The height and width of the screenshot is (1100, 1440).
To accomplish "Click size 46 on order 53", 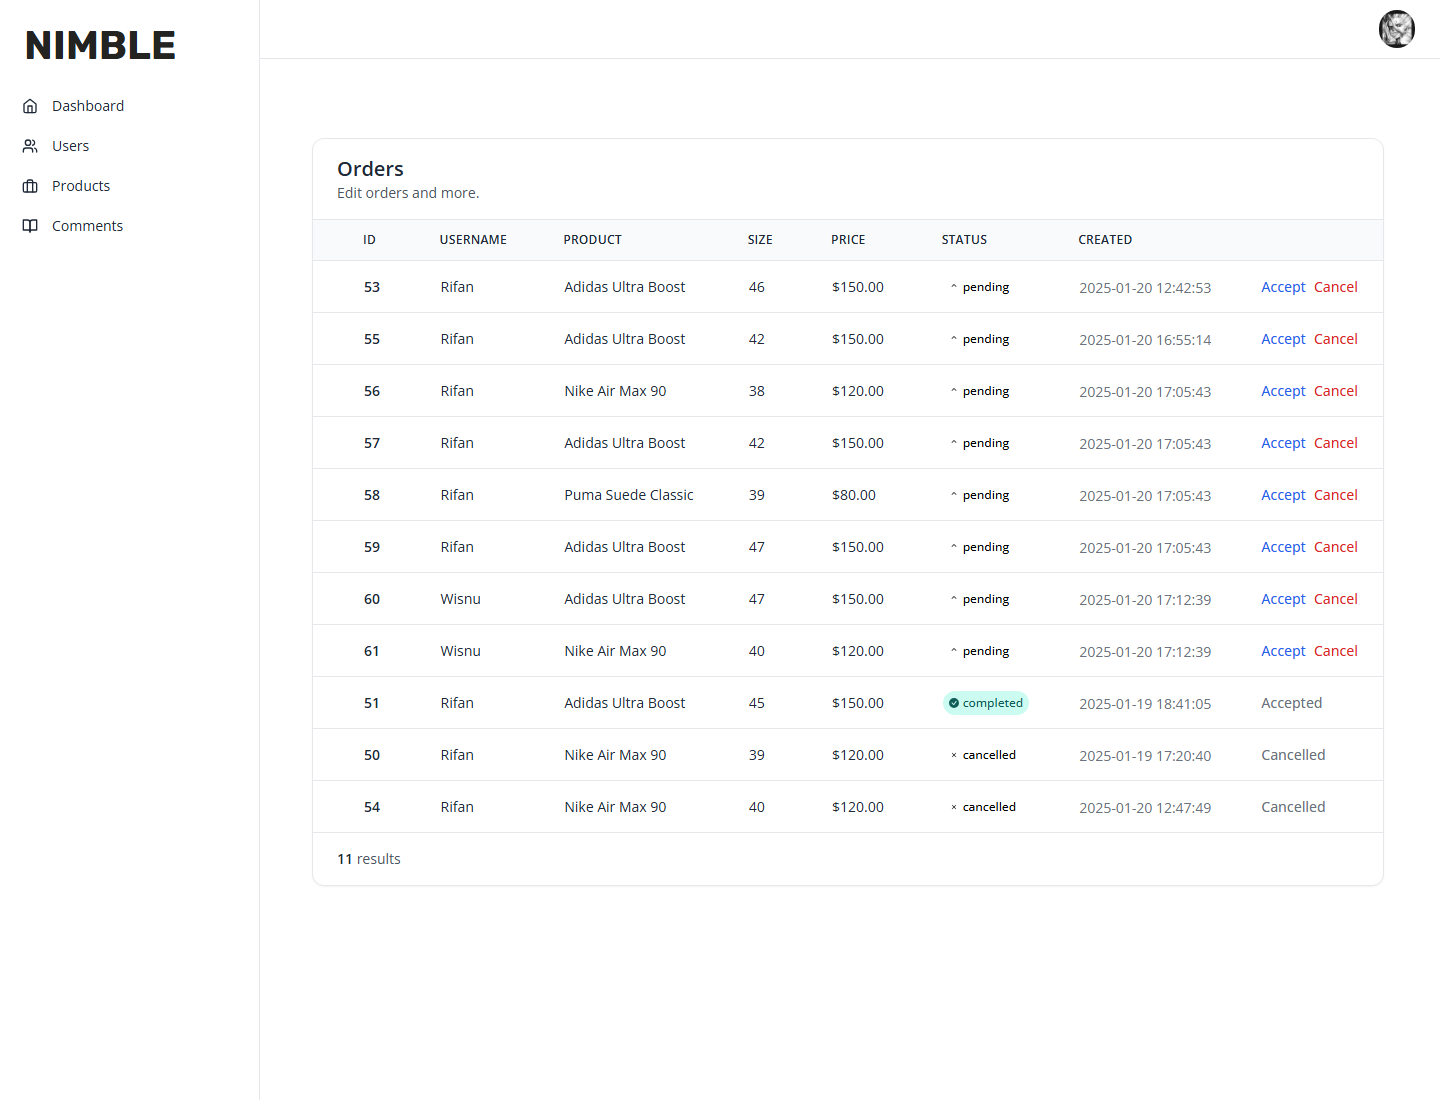I will click(x=756, y=287).
